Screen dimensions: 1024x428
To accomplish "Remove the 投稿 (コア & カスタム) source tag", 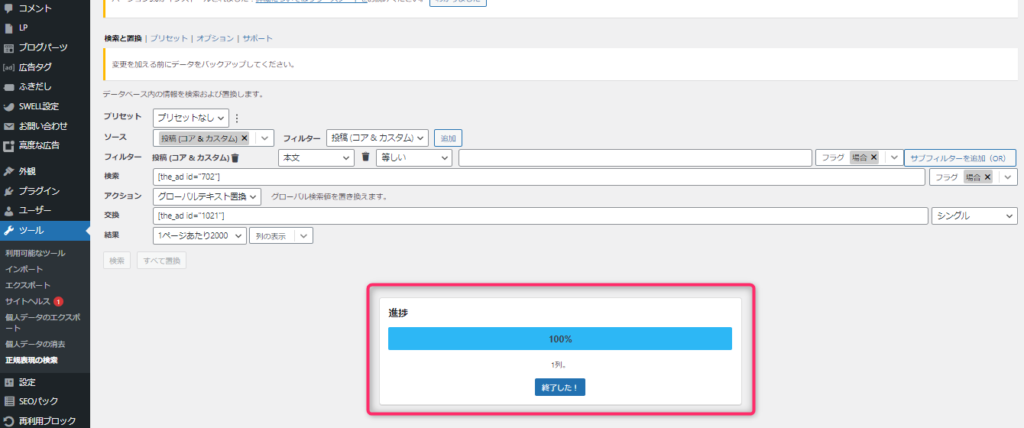I will (x=244, y=138).
